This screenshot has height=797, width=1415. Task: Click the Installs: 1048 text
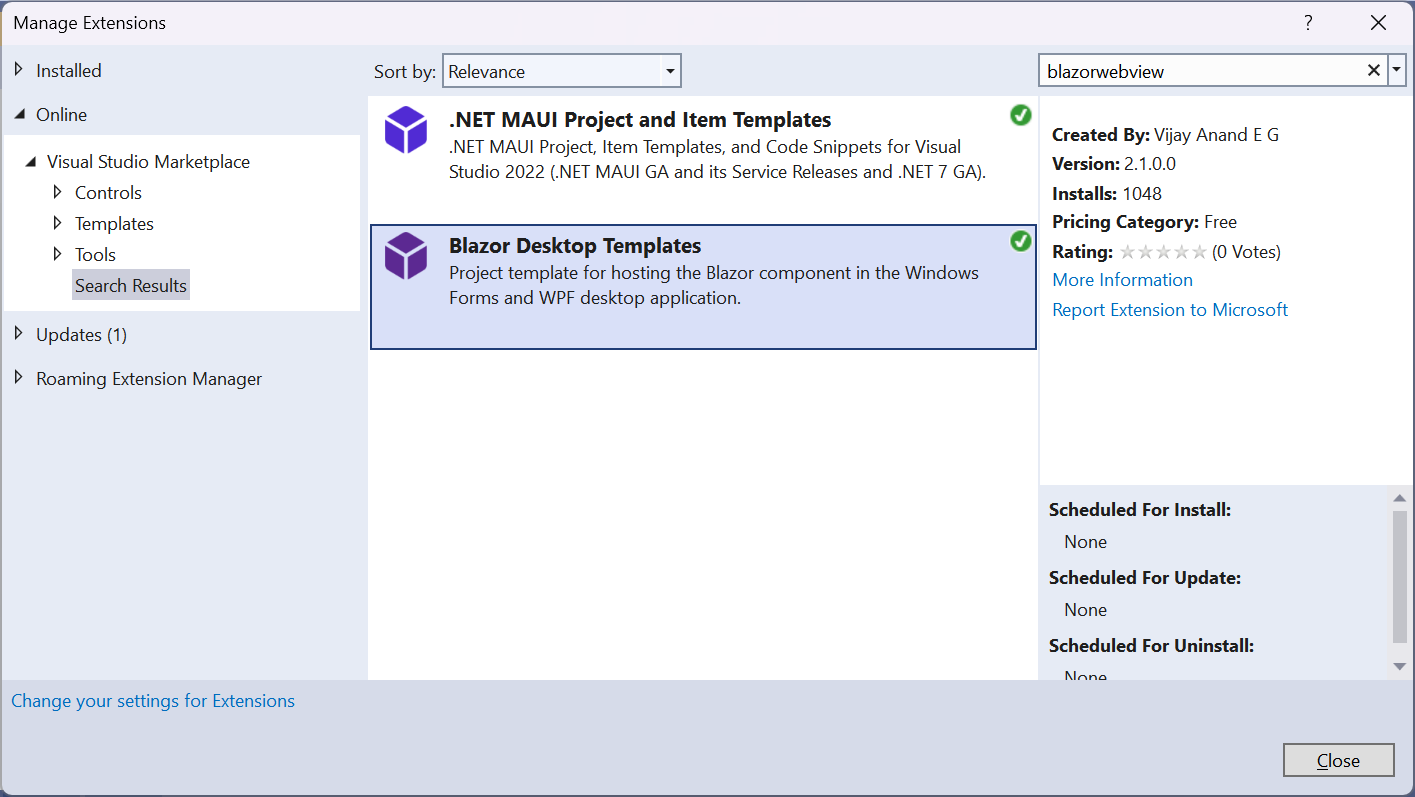1107,193
